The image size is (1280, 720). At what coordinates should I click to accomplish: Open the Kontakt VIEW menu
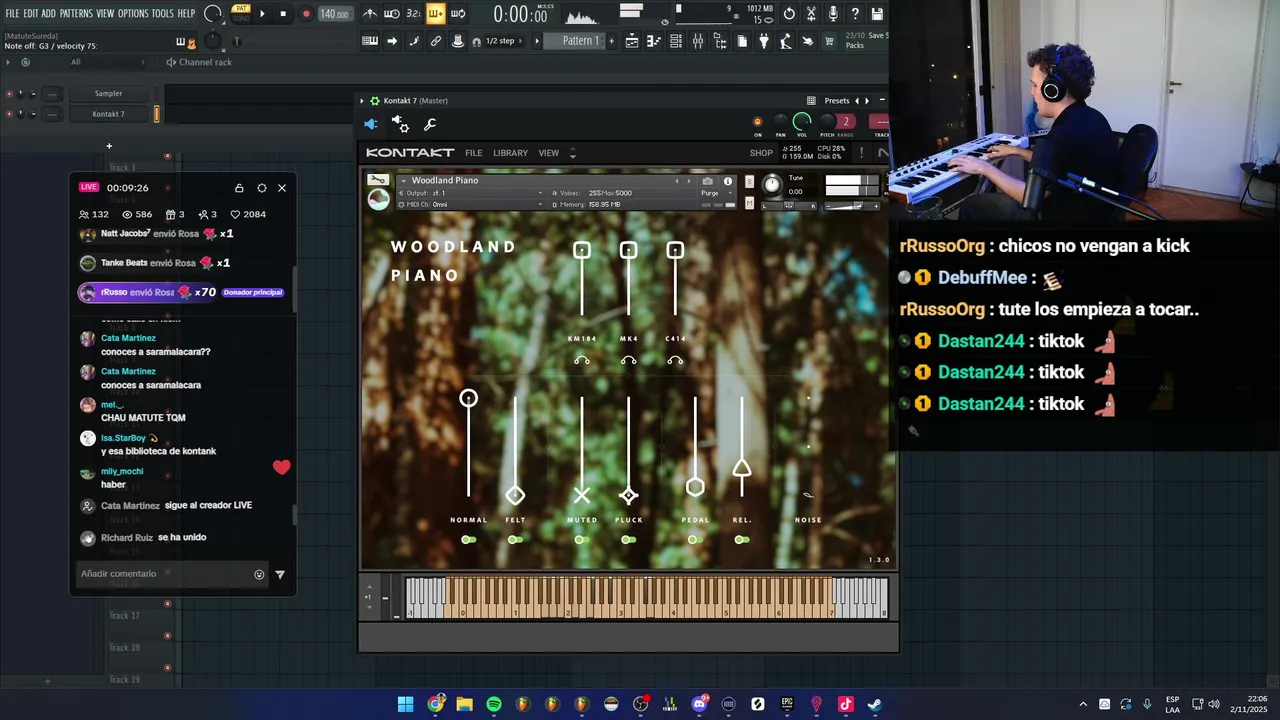click(549, 153)
